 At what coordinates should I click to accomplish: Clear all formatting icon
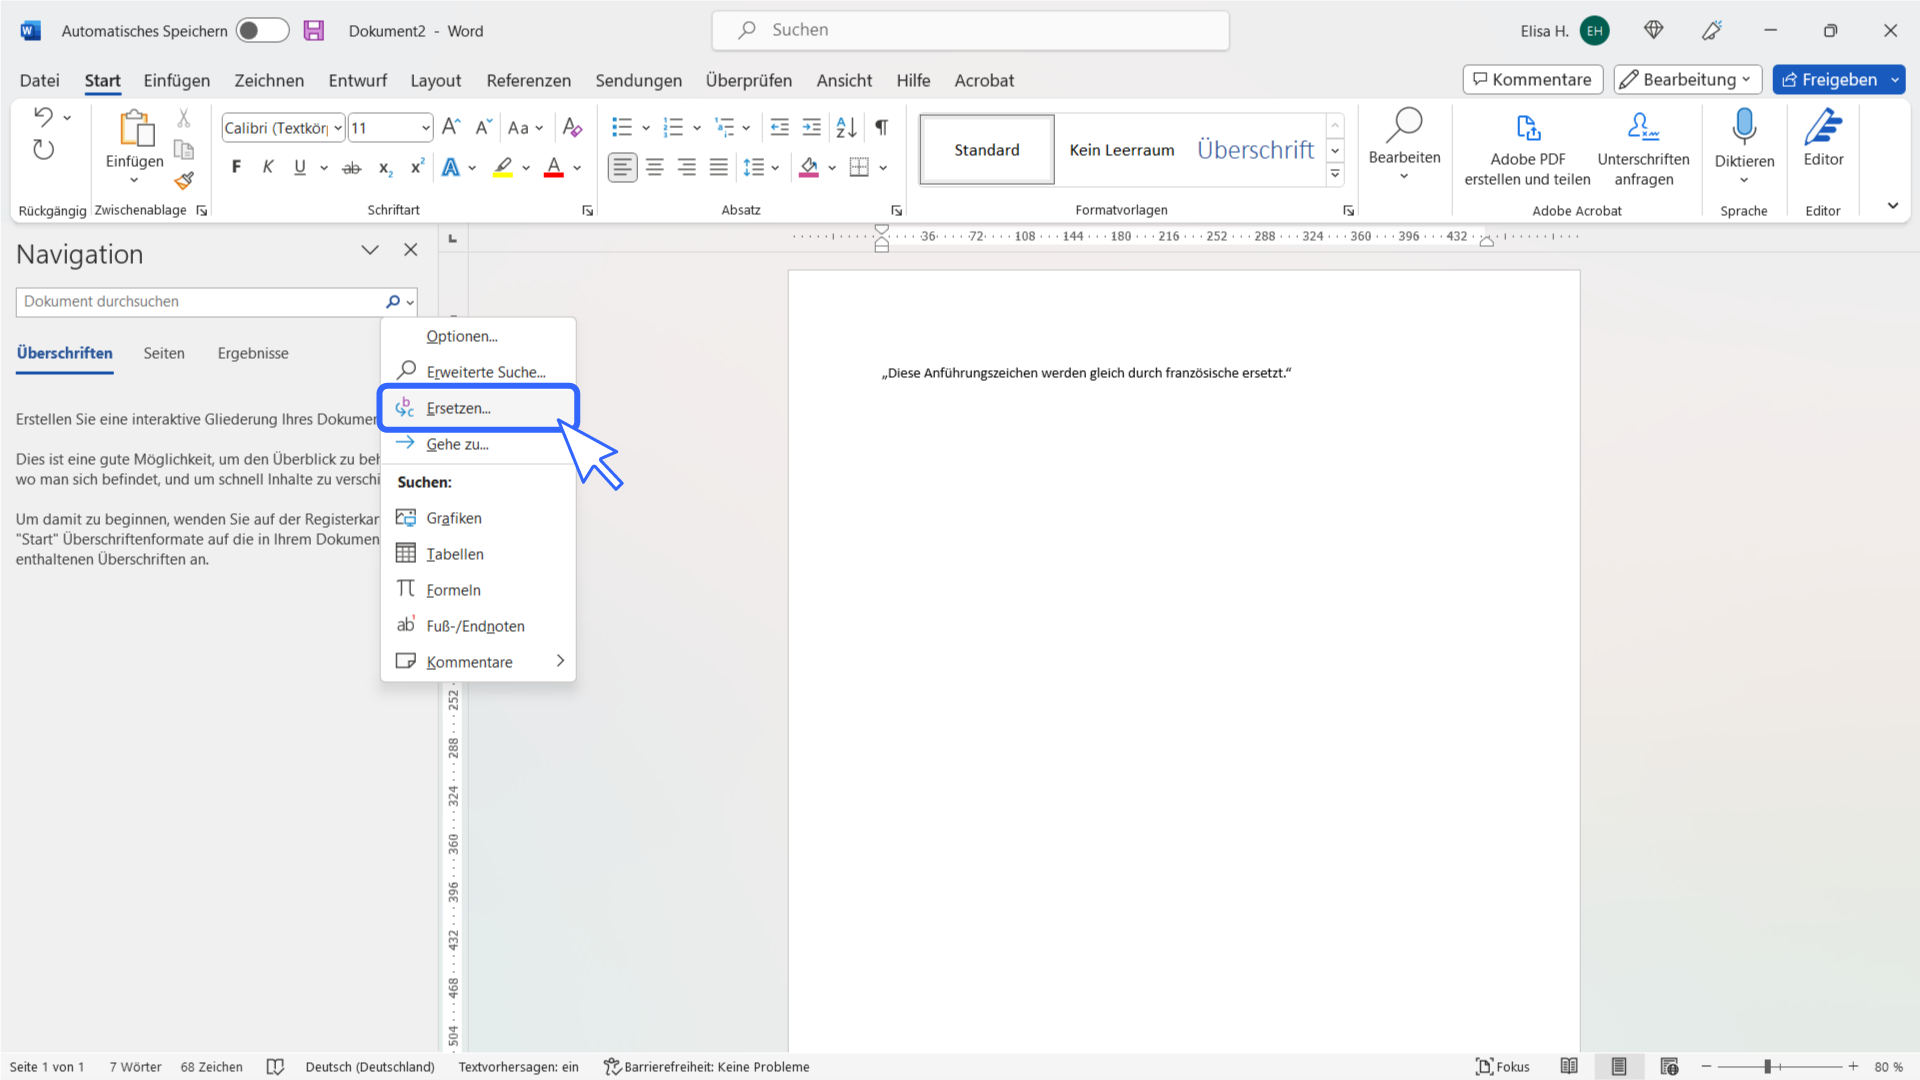click(572, 127)
